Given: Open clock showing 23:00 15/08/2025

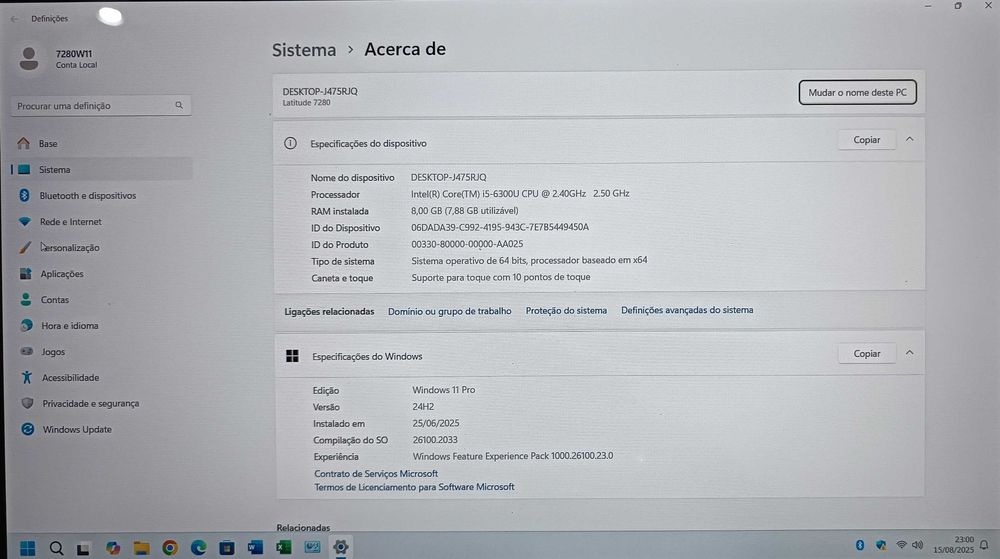Looking at the screenshot, I should coord(953,545).
